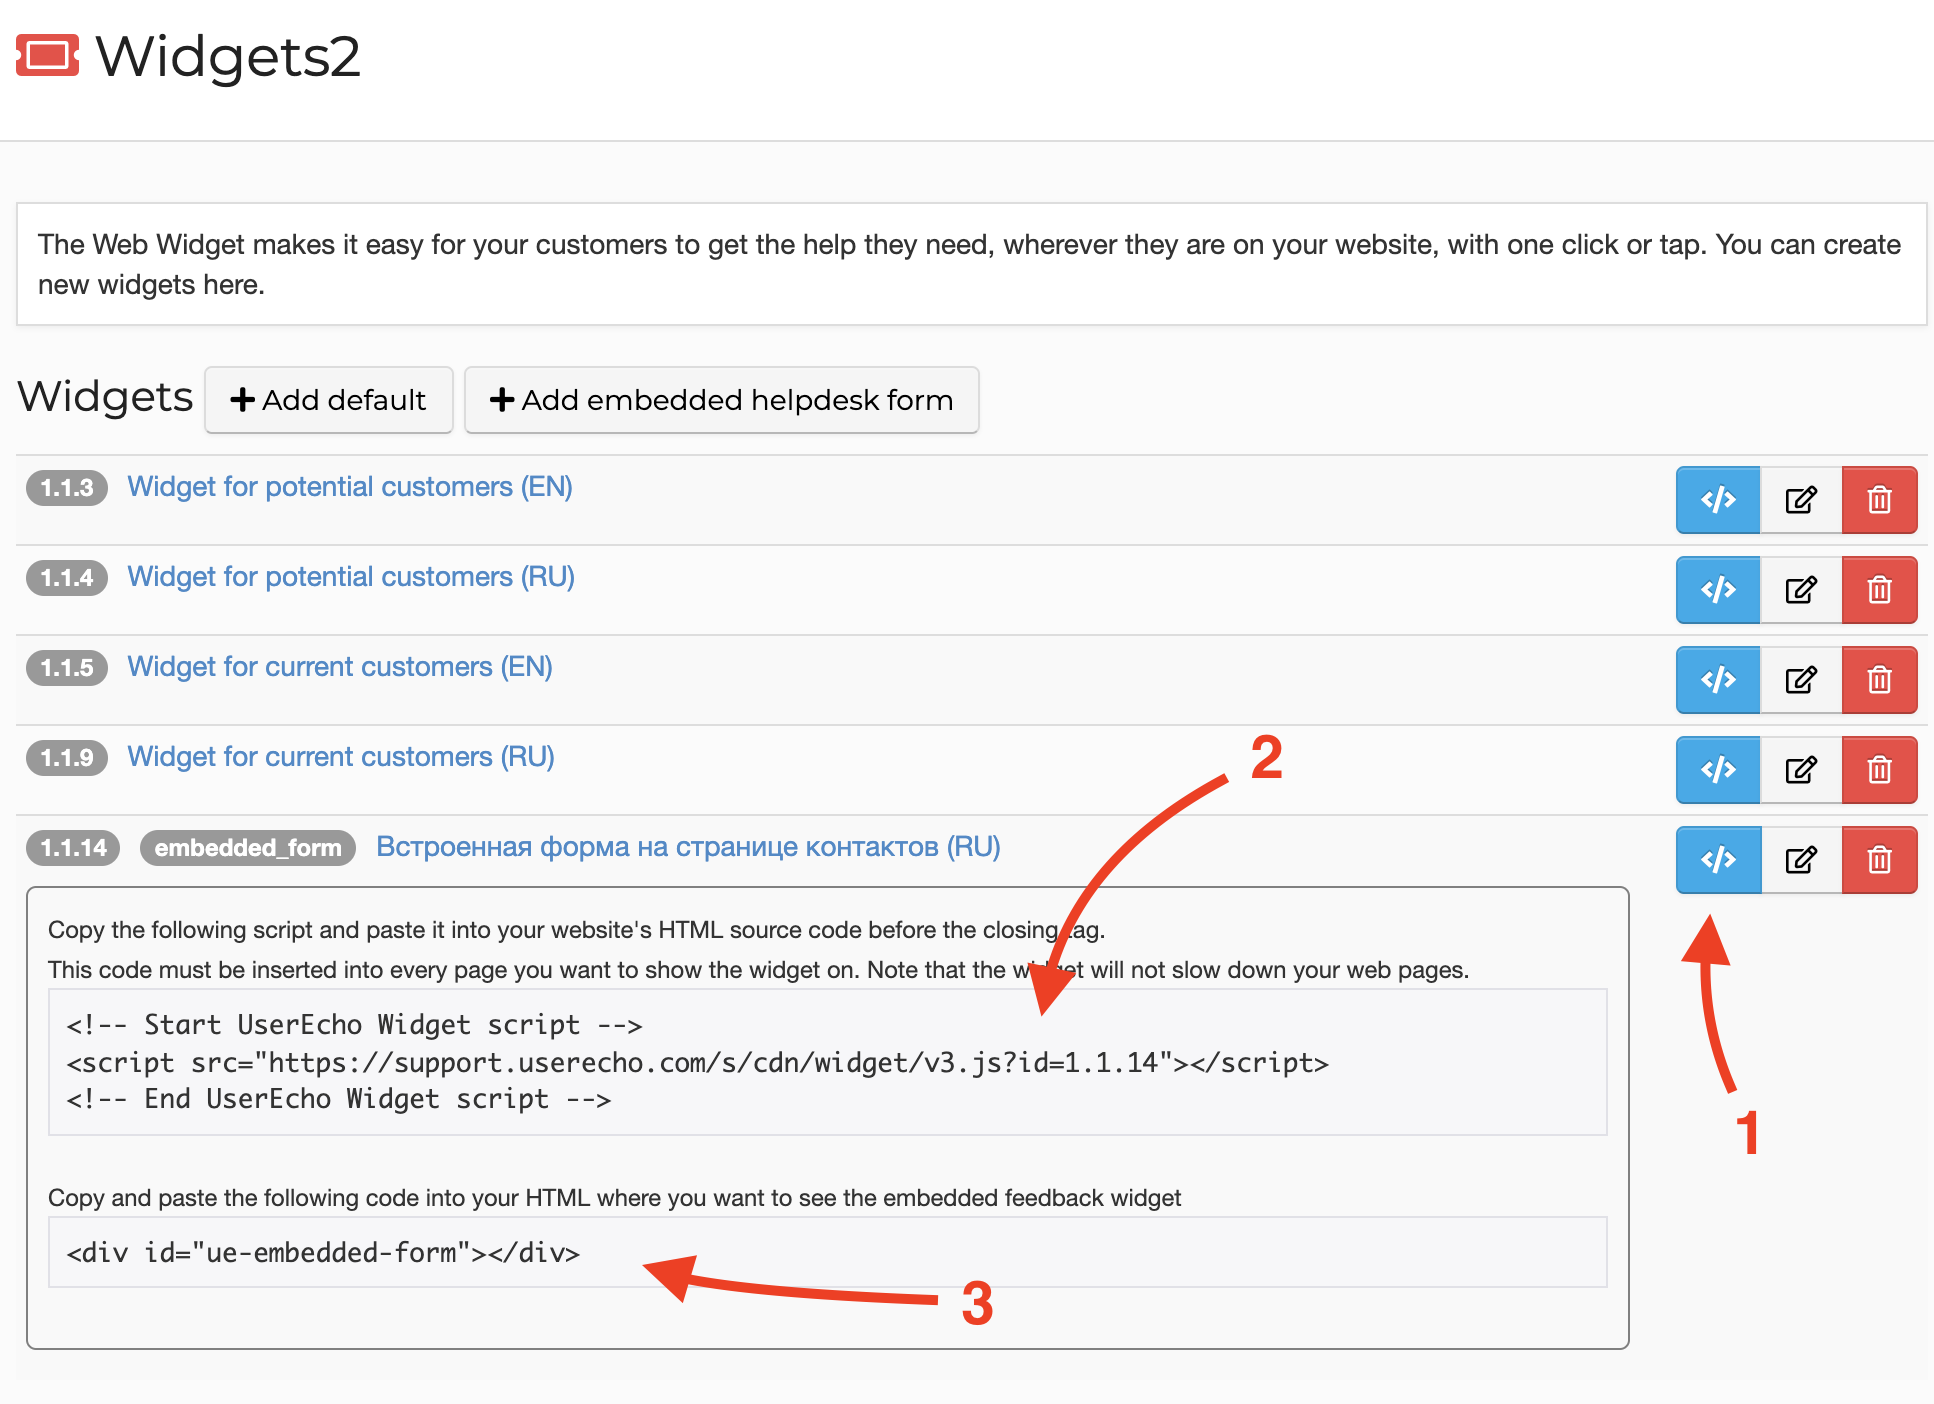Click the 'Copy and paste the following code' instruction
This screenshot has height=1404, width=1934.
click(x=614, y=1198)
